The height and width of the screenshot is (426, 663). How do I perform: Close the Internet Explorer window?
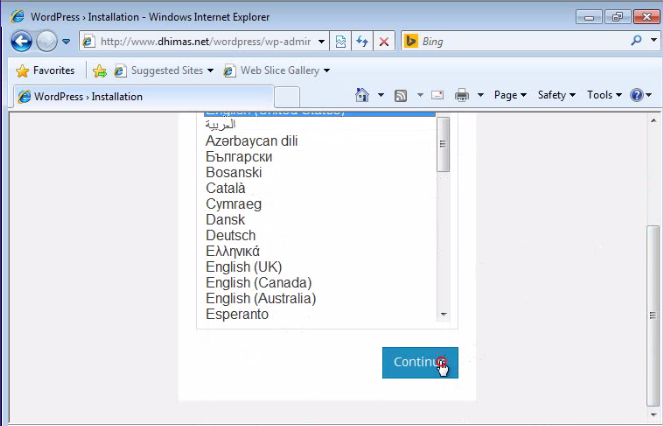pyautogui.click(x=647, y=17)
